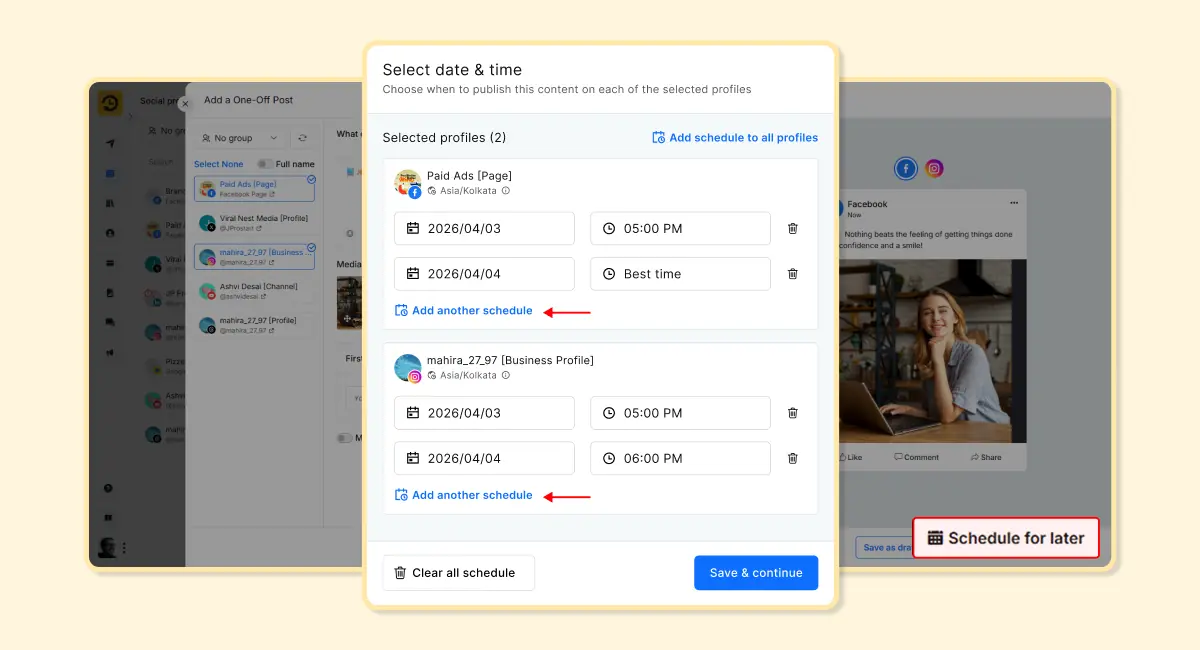Select the Instagram icon above the post preview
The width and height of the screenshot is (1200, 650).
click(933, 168)
